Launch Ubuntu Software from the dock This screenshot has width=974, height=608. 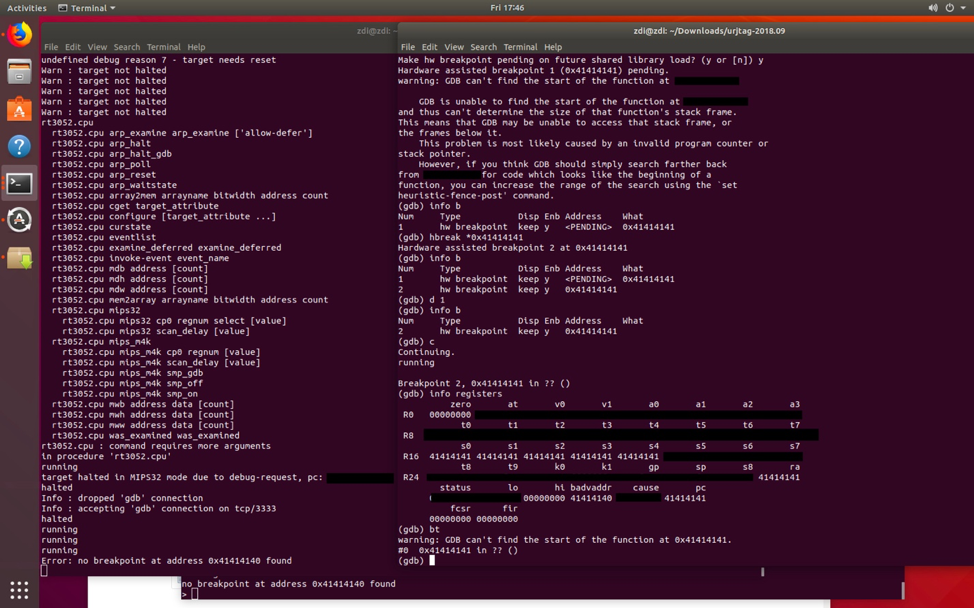point(19,109)
